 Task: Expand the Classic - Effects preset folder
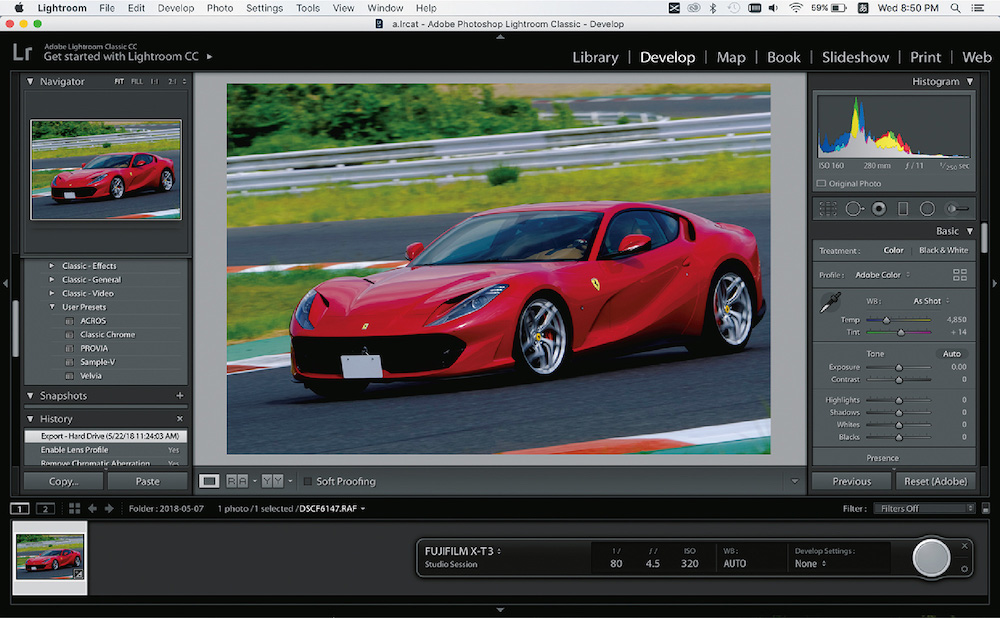click(52, 266)
